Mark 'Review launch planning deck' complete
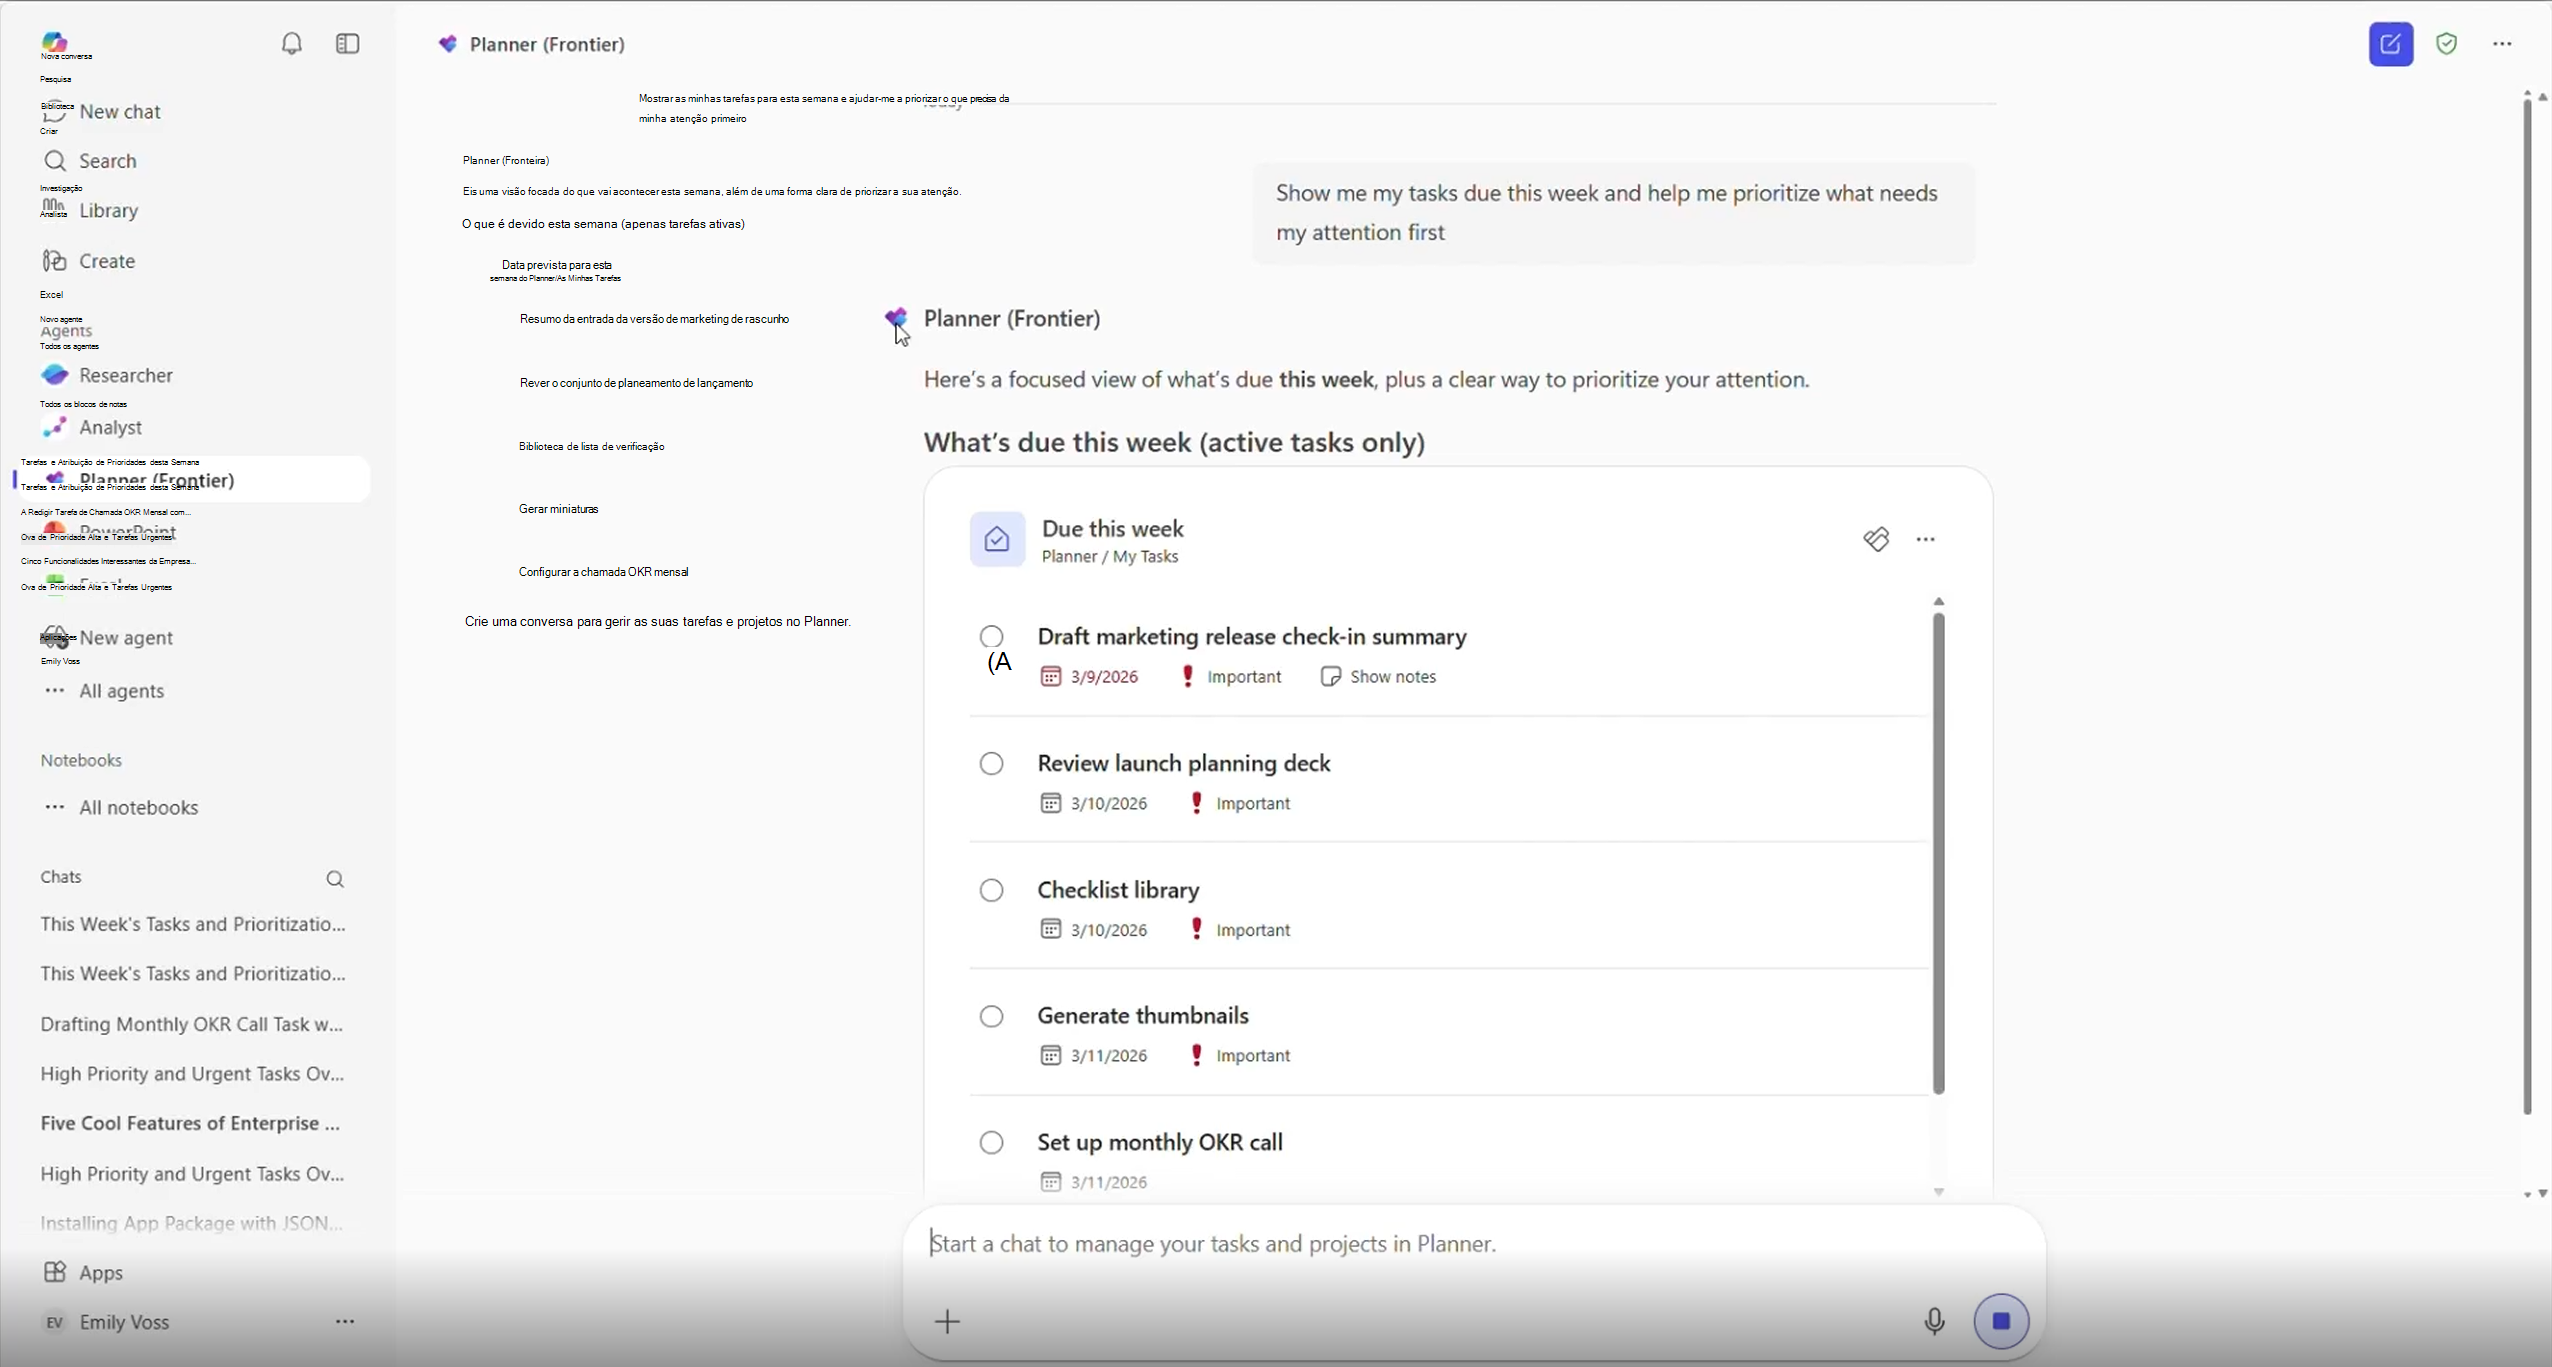 point(991,764)
